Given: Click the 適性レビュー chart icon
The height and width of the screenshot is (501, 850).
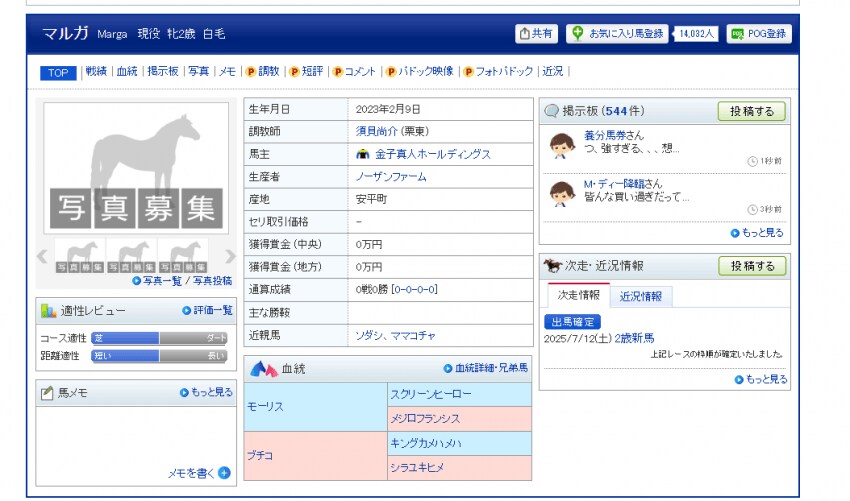Looking at the screenshot, I should coord(48,311).
